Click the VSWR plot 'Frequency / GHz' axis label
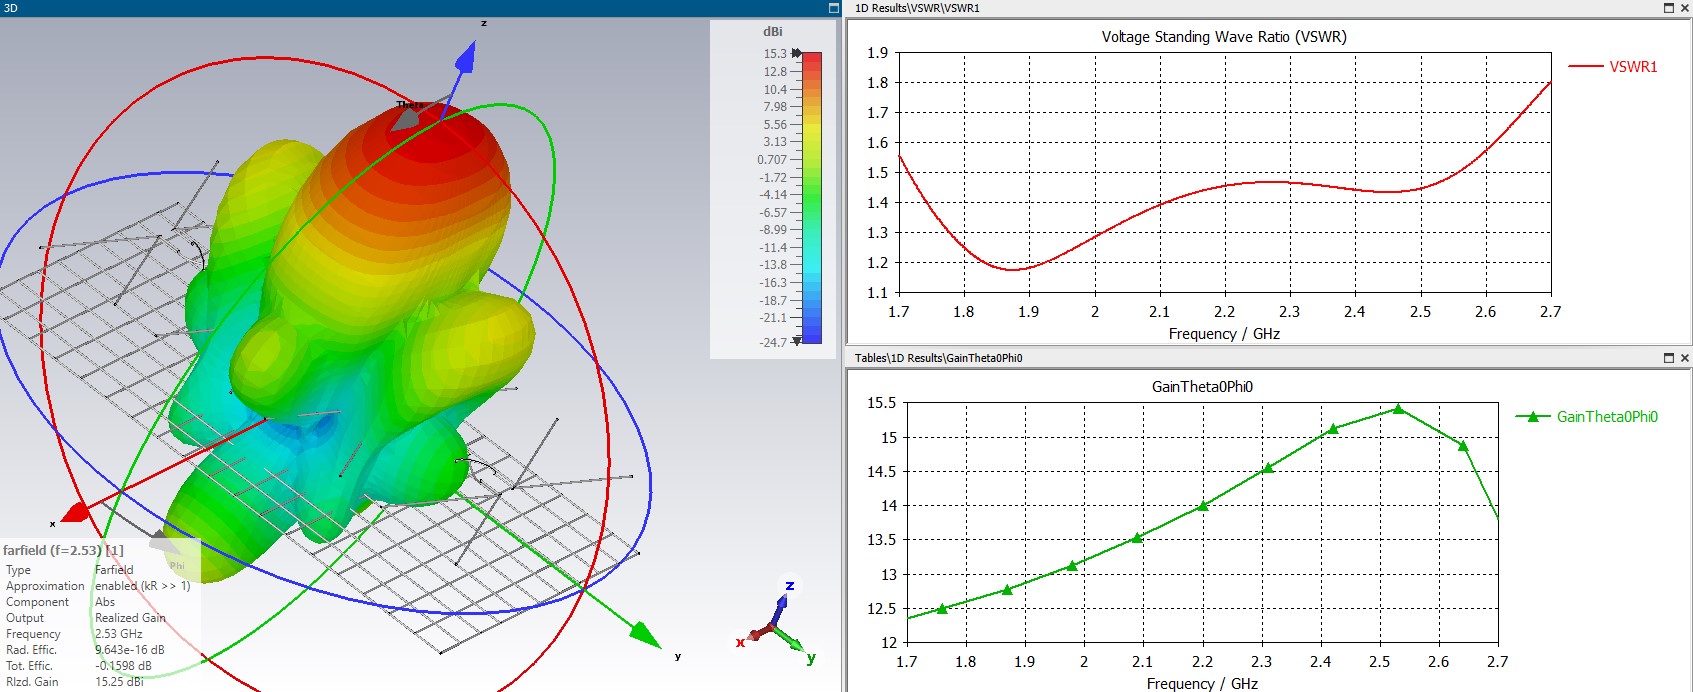Image resolution: width=1693 pixels, height=692 pixels. point(1224,334)
